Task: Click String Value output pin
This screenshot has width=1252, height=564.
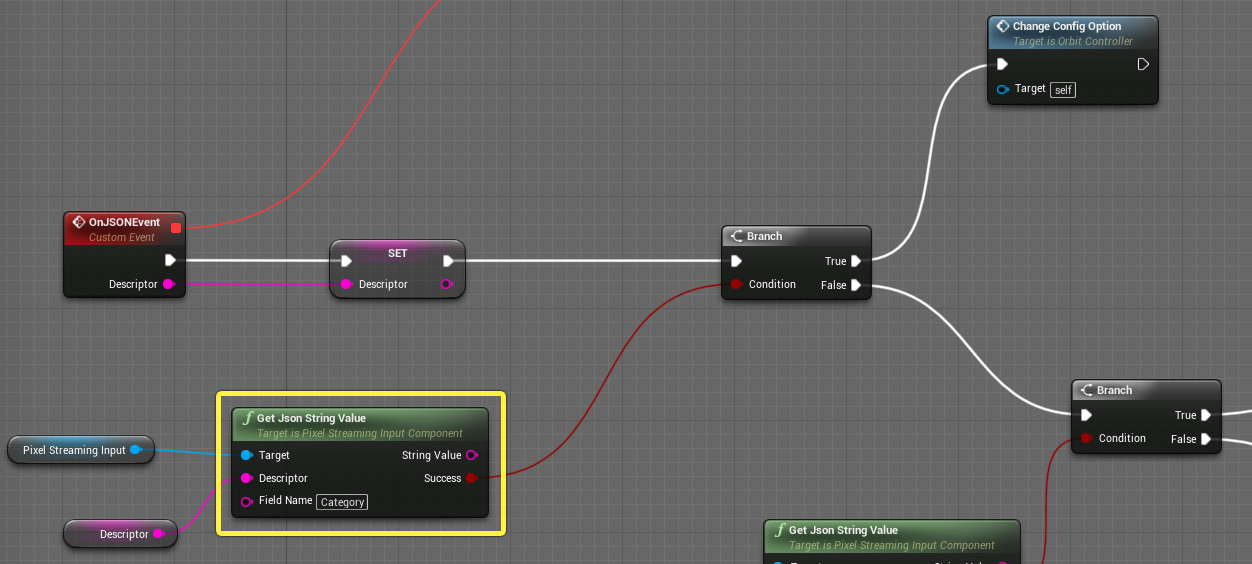Action: [472, 455]
